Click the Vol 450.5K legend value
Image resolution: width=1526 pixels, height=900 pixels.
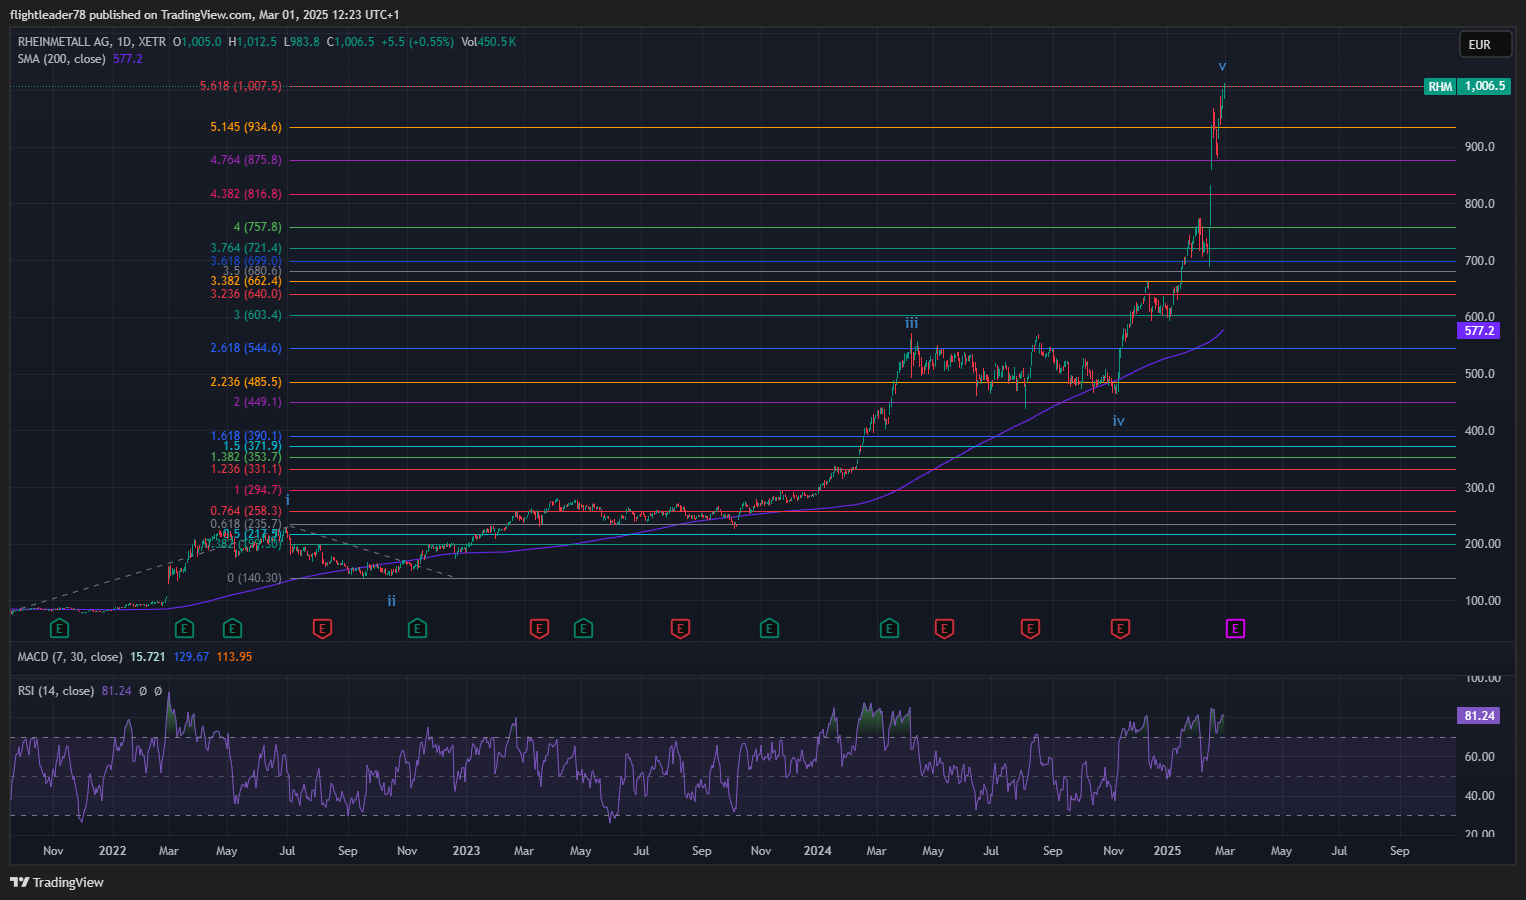point(488,42)
